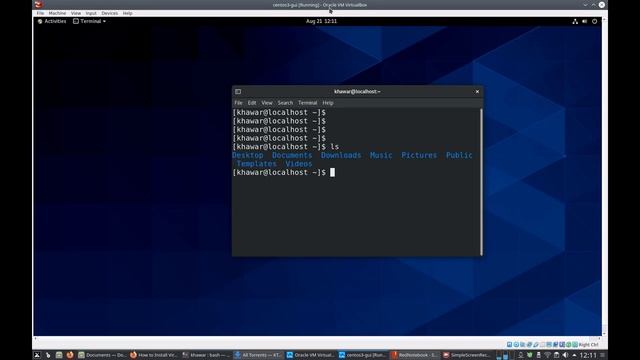Viewport: 640px width, 360px height.
Task: Open the VirtualBox Help menu
Action: pos(127,13)
